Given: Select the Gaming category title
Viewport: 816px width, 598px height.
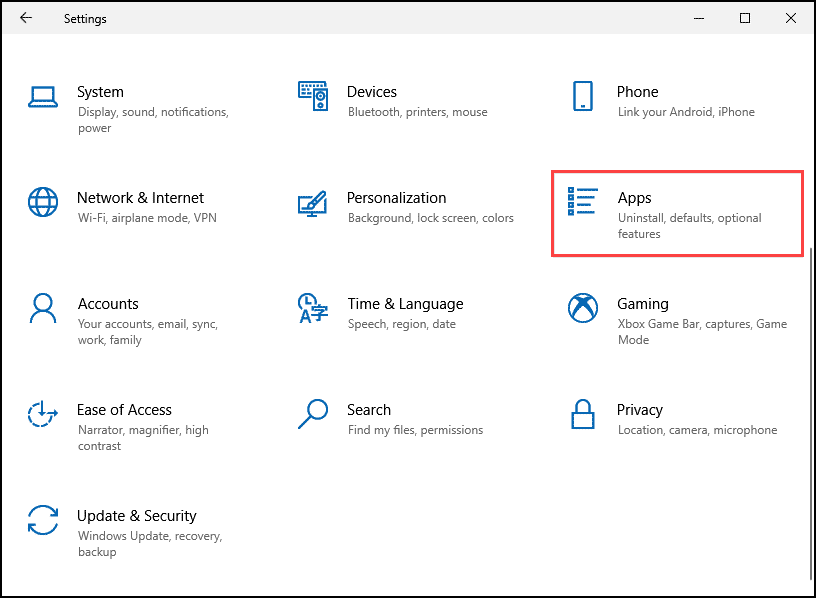Looking at the screenshot, I should (x=643, y=304).
